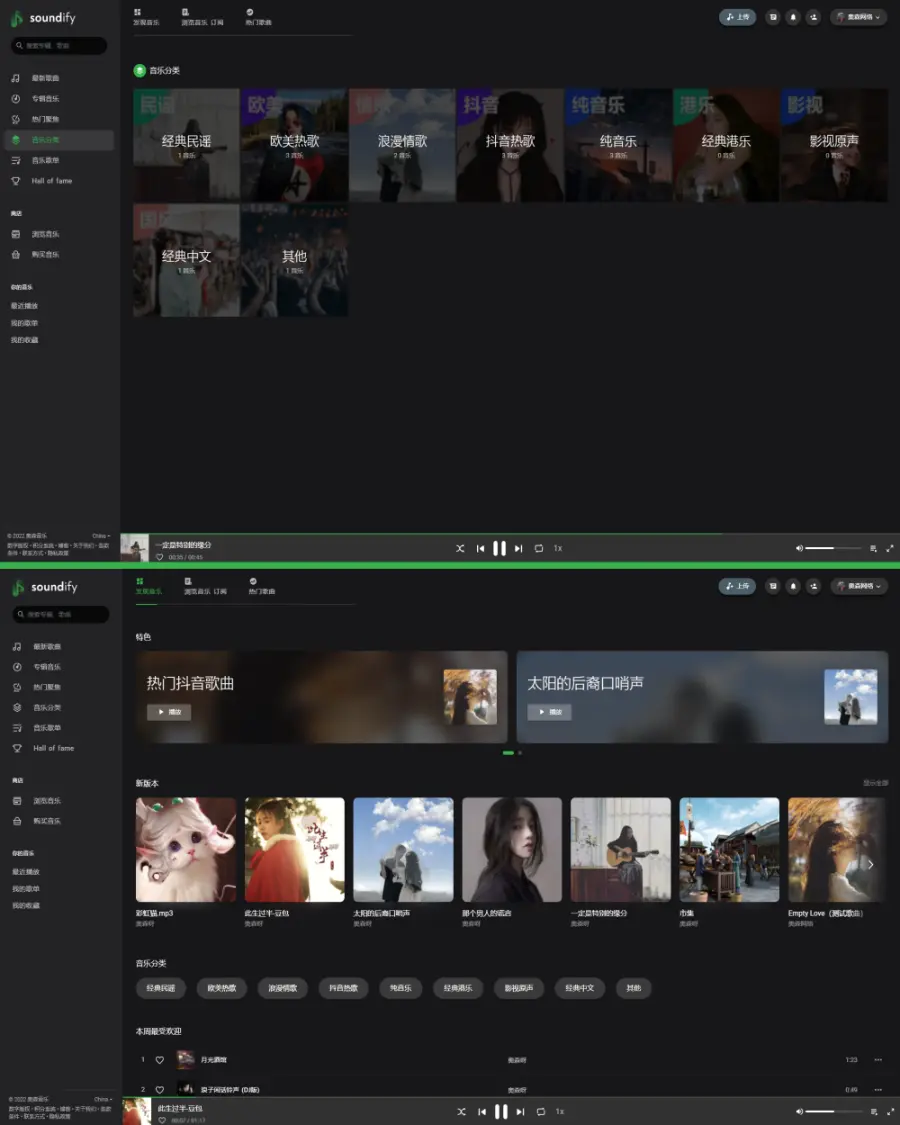
Task: Open the 经典民谣 category tile
Action: [186, 145]
